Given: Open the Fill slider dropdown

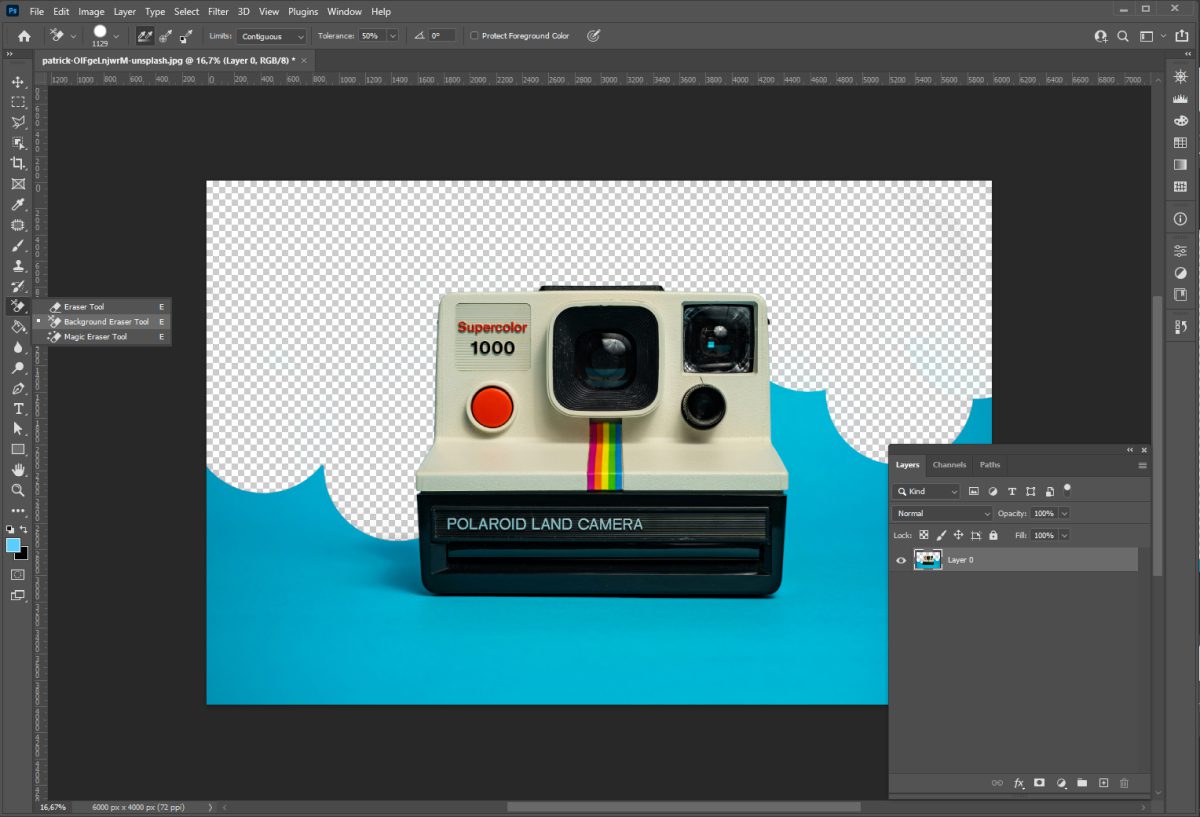Looking at the screenshot, I should (1064, 536).
